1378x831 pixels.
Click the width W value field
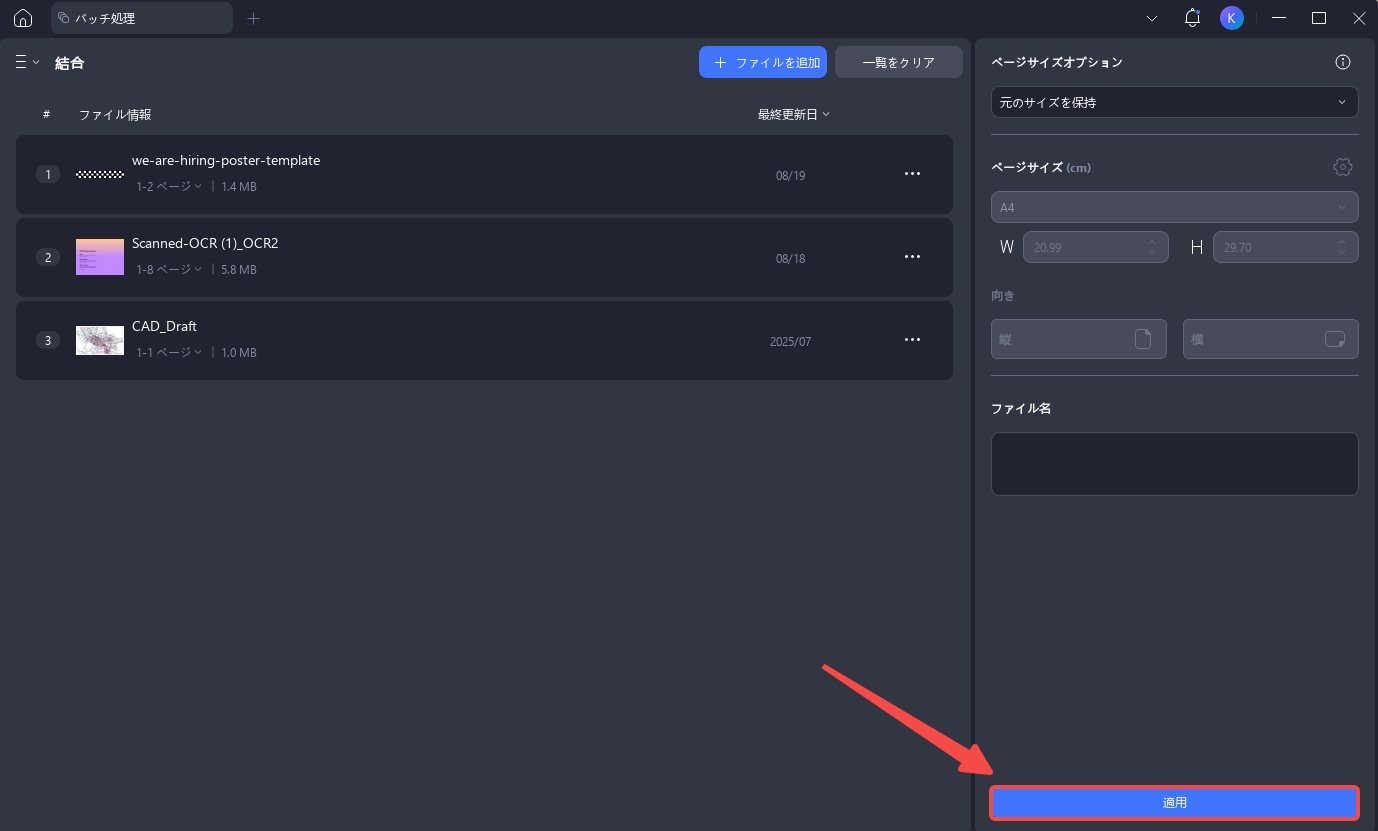pyautogui.click(x=1095, y=247)
